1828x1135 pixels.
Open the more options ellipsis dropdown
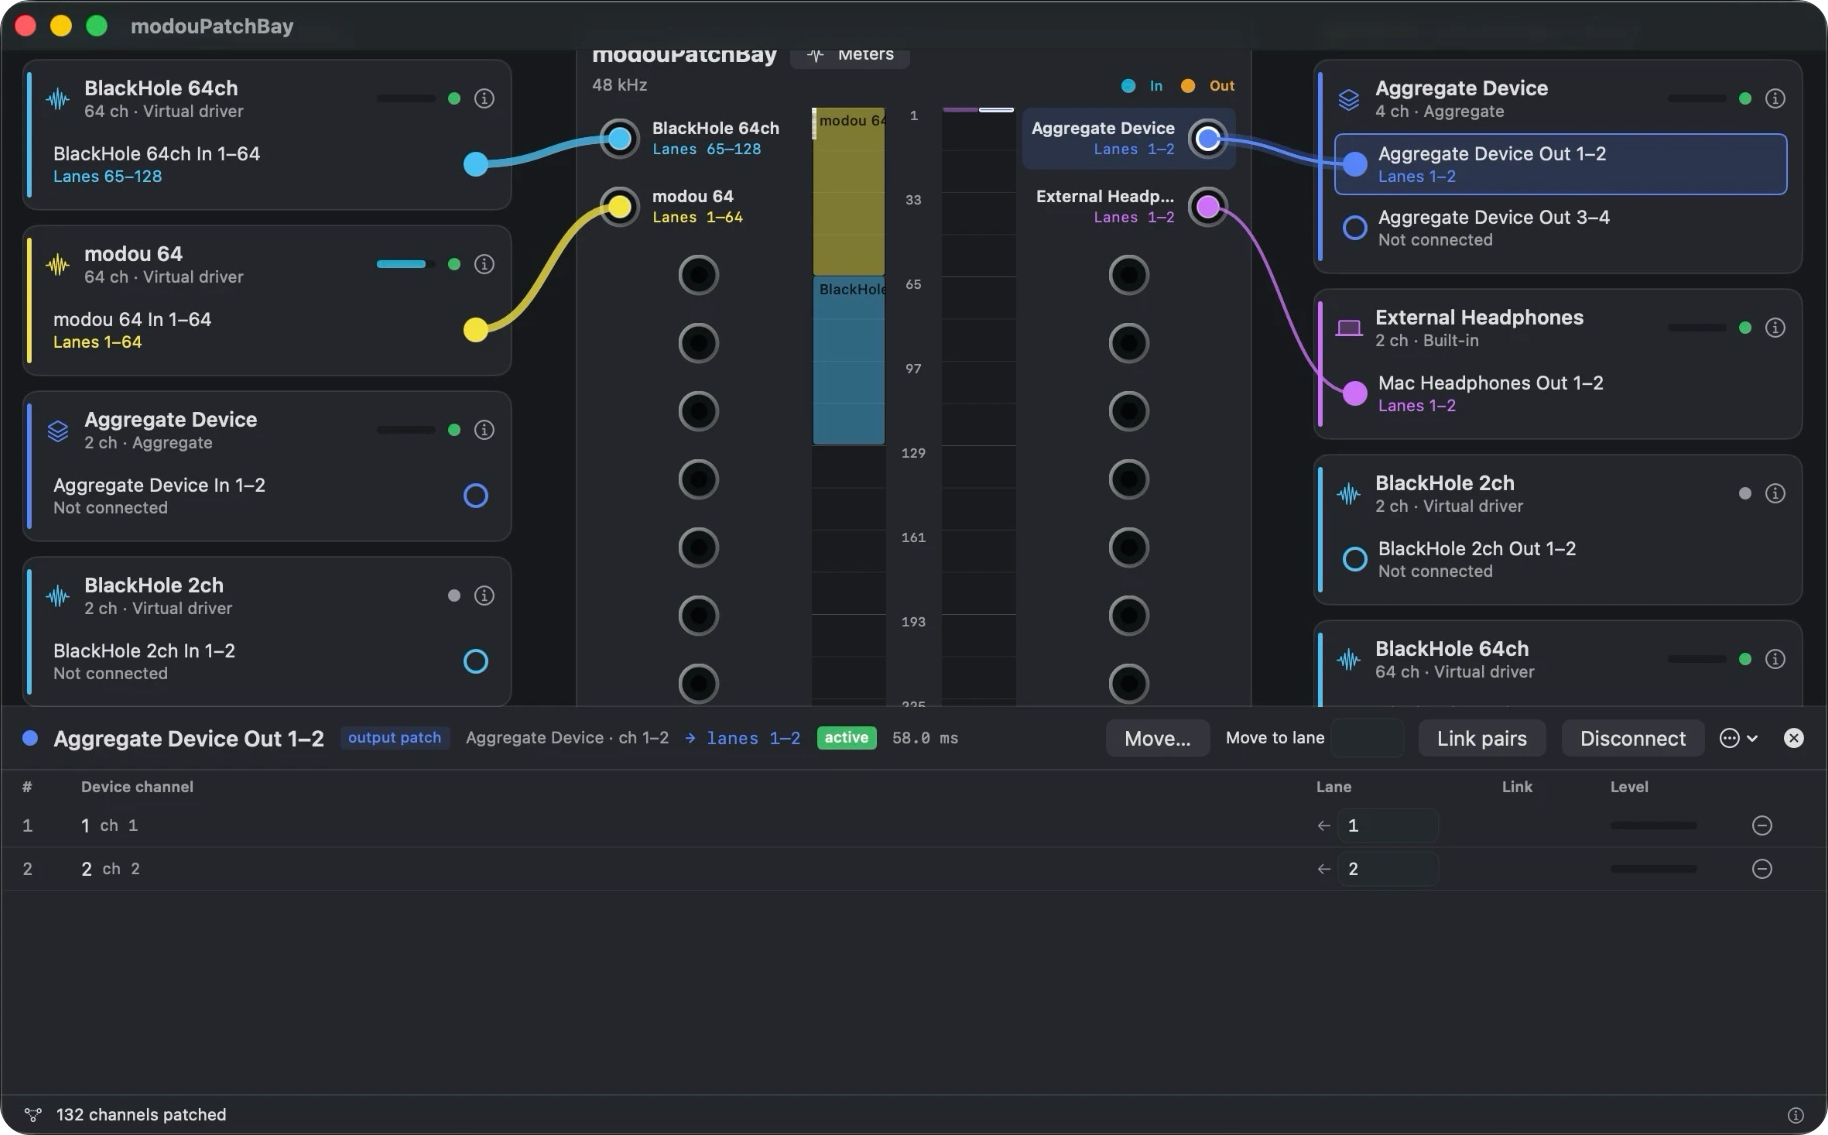(1738, 738)
